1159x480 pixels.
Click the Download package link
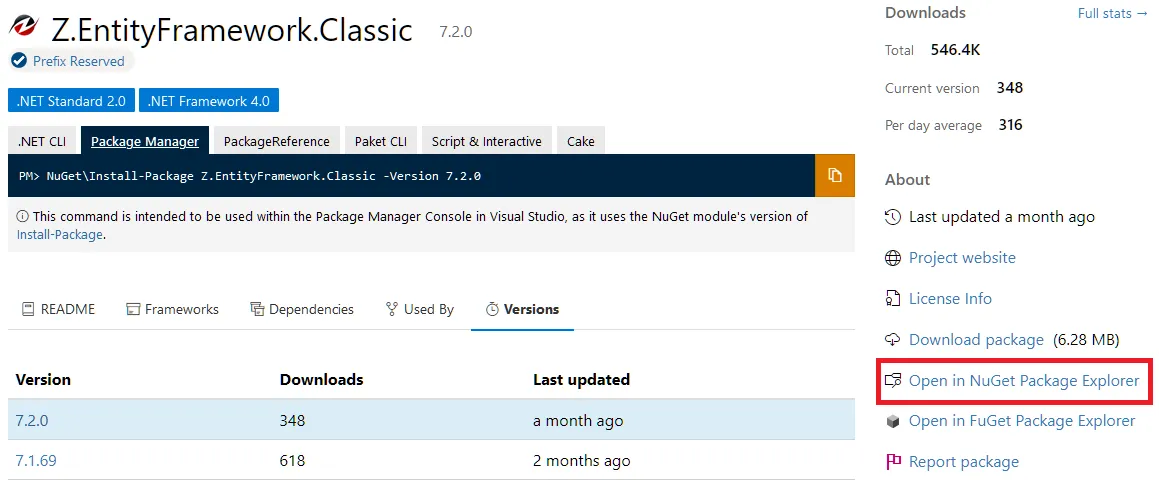coord(976,339)
